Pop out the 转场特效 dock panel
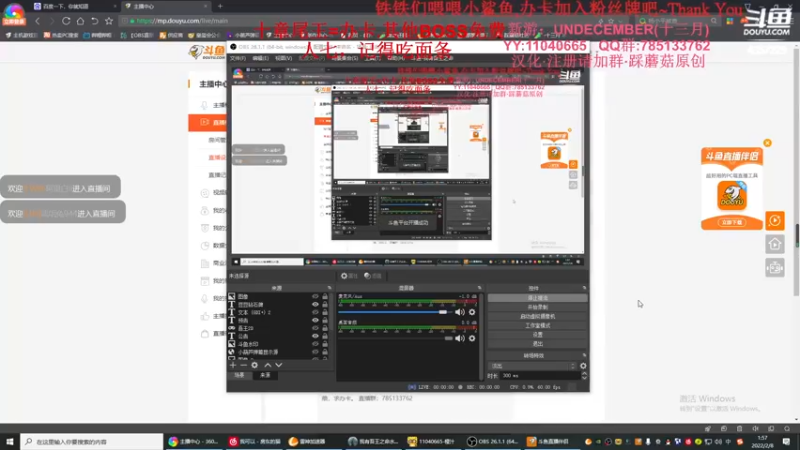Screen dimensions: 800x450 point(584,355)
